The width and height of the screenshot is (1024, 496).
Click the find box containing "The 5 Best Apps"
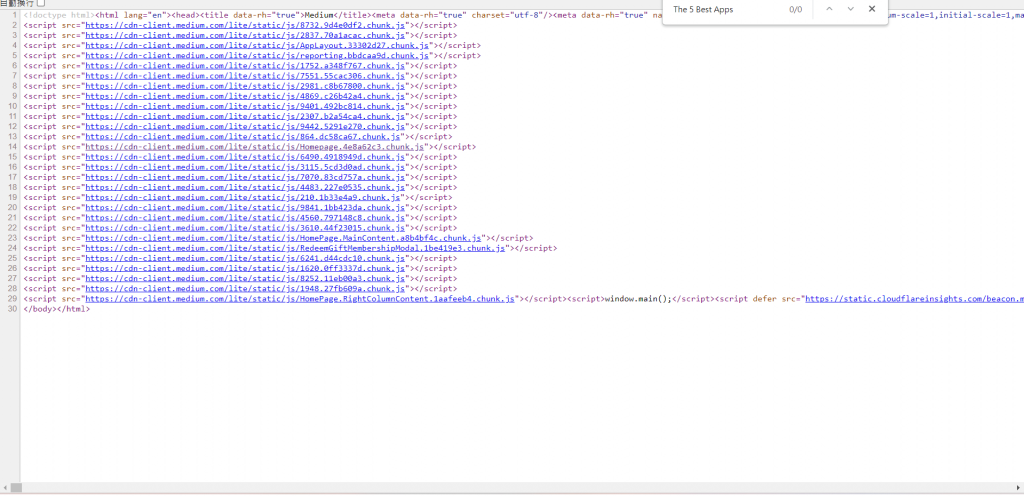(x=725, y=9)
